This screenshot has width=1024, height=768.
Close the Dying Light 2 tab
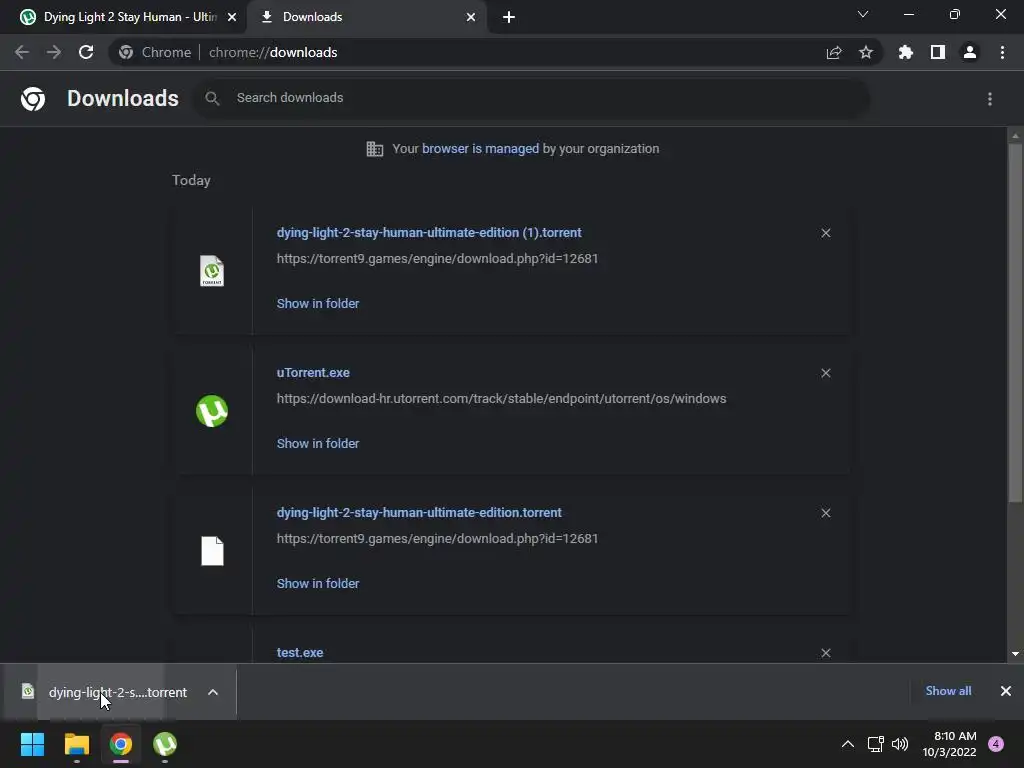[x=232, y=18]
